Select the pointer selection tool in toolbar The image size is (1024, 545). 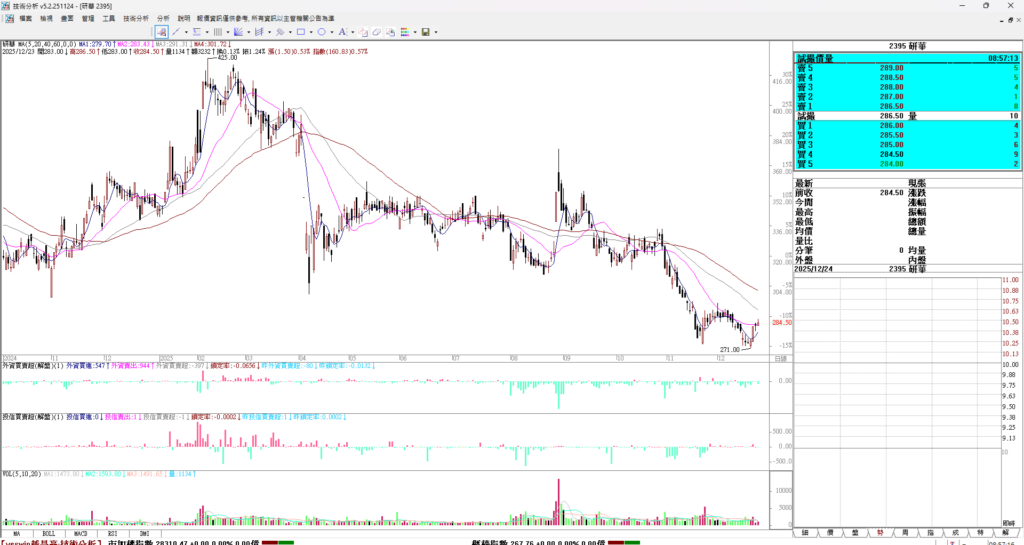click(161, 32)
